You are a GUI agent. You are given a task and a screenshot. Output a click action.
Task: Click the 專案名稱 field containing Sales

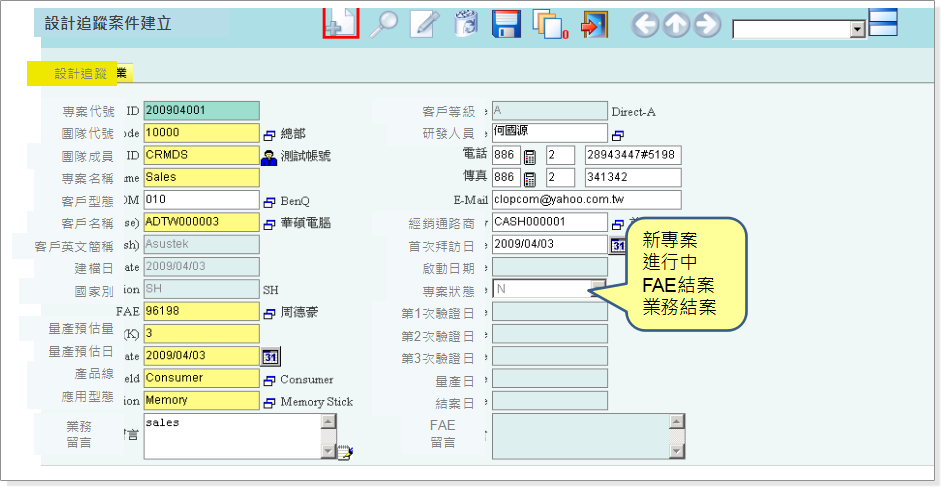[201, 178]
